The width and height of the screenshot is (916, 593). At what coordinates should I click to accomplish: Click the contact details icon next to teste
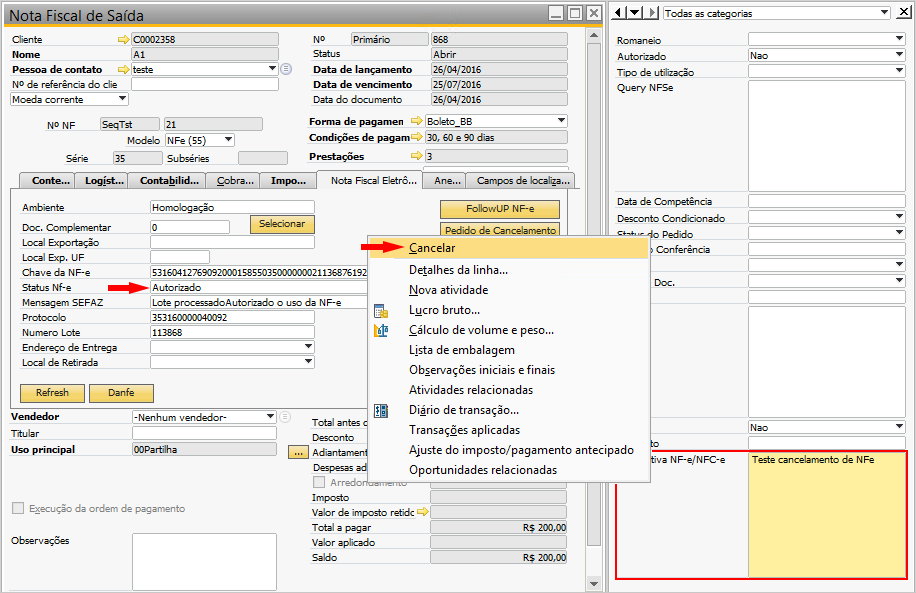(286, 69)
